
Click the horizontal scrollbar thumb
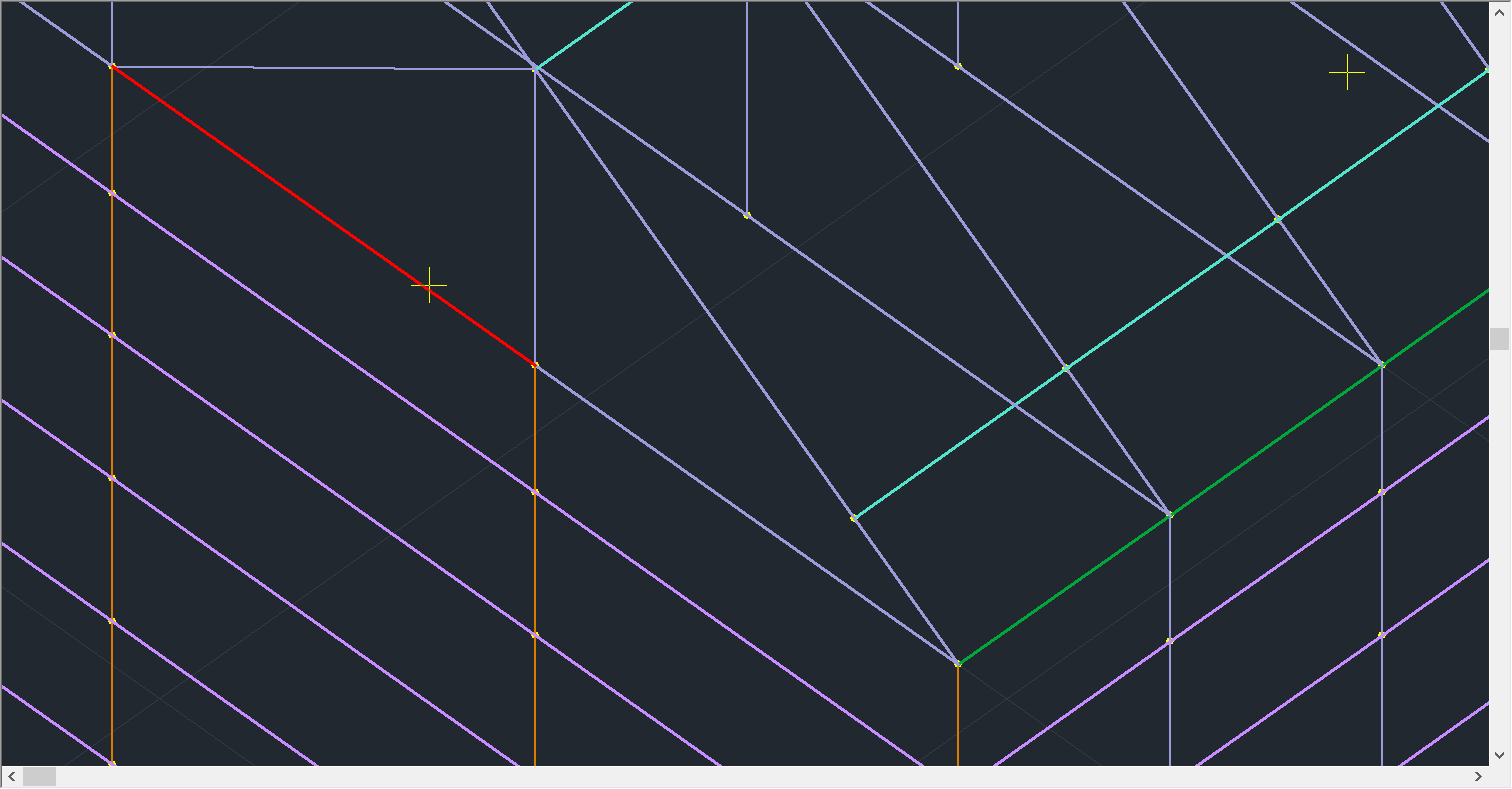click(40, 777)
